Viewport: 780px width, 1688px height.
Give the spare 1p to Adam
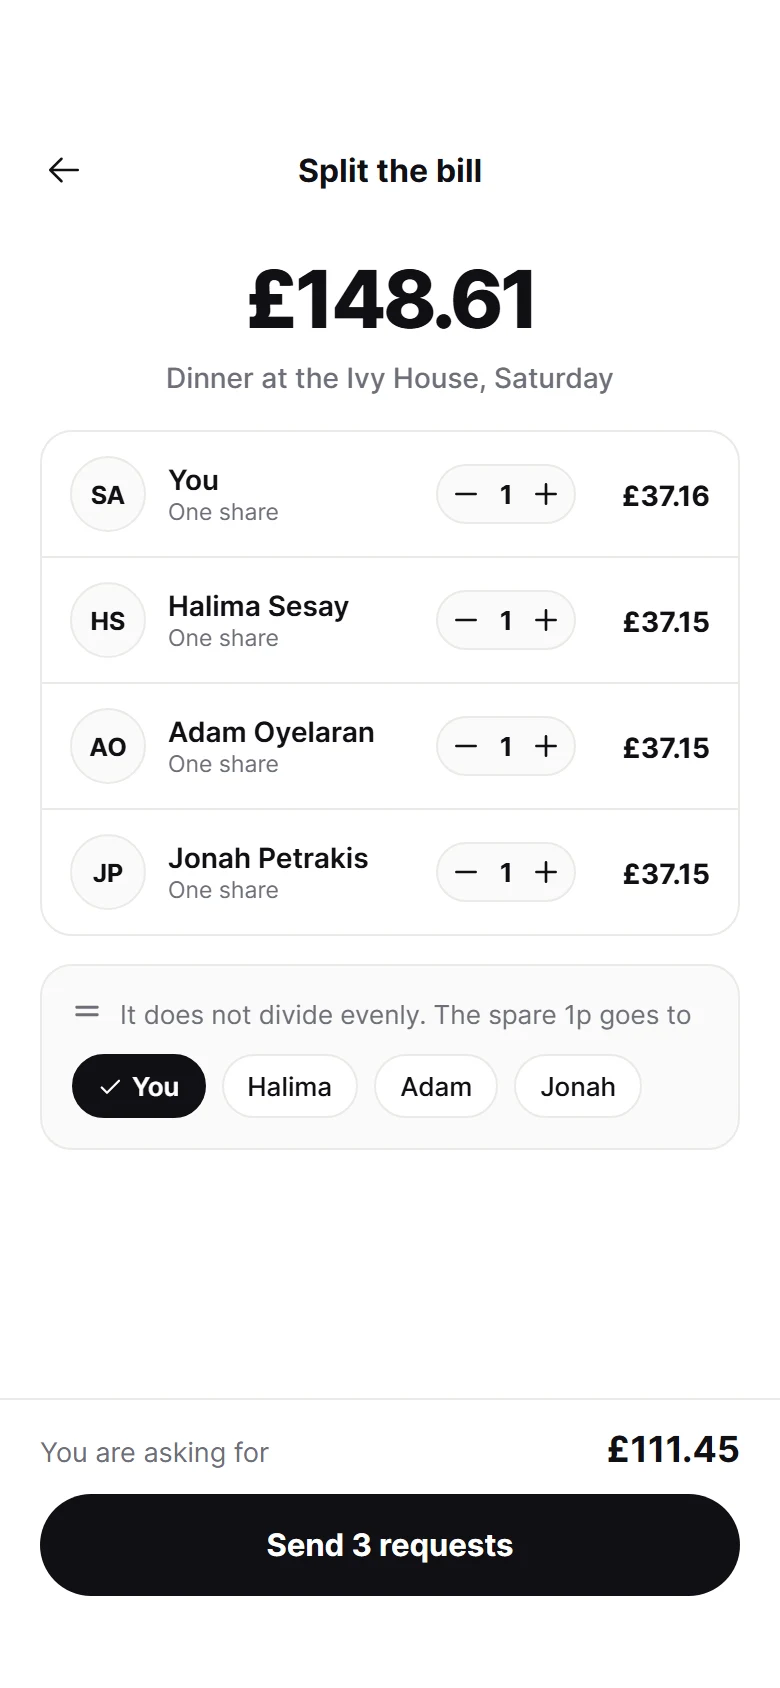(436, 1086)
